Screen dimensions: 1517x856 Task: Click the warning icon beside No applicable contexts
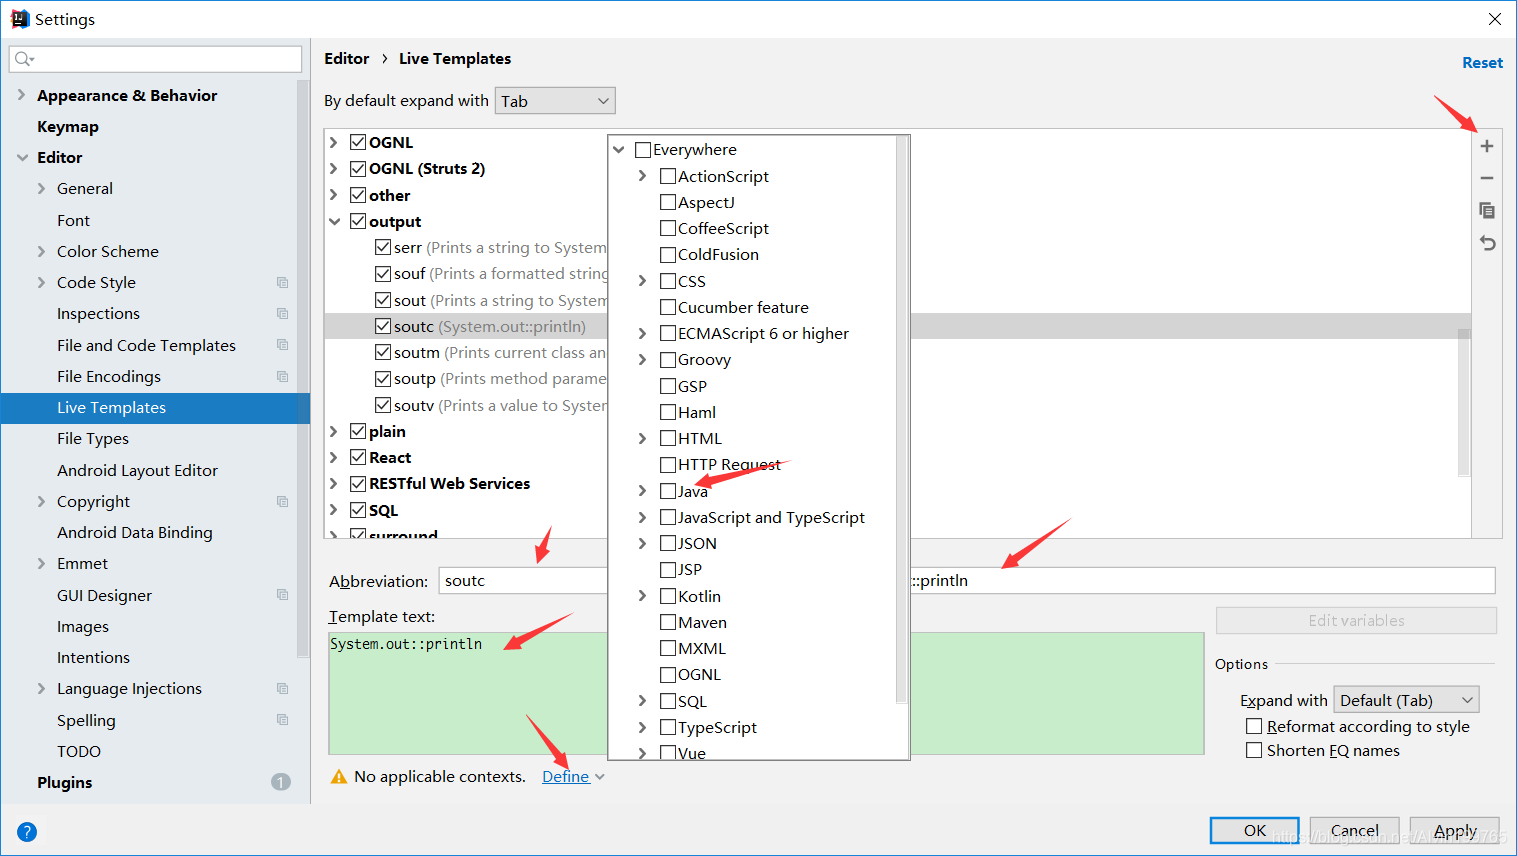(339, 777)
